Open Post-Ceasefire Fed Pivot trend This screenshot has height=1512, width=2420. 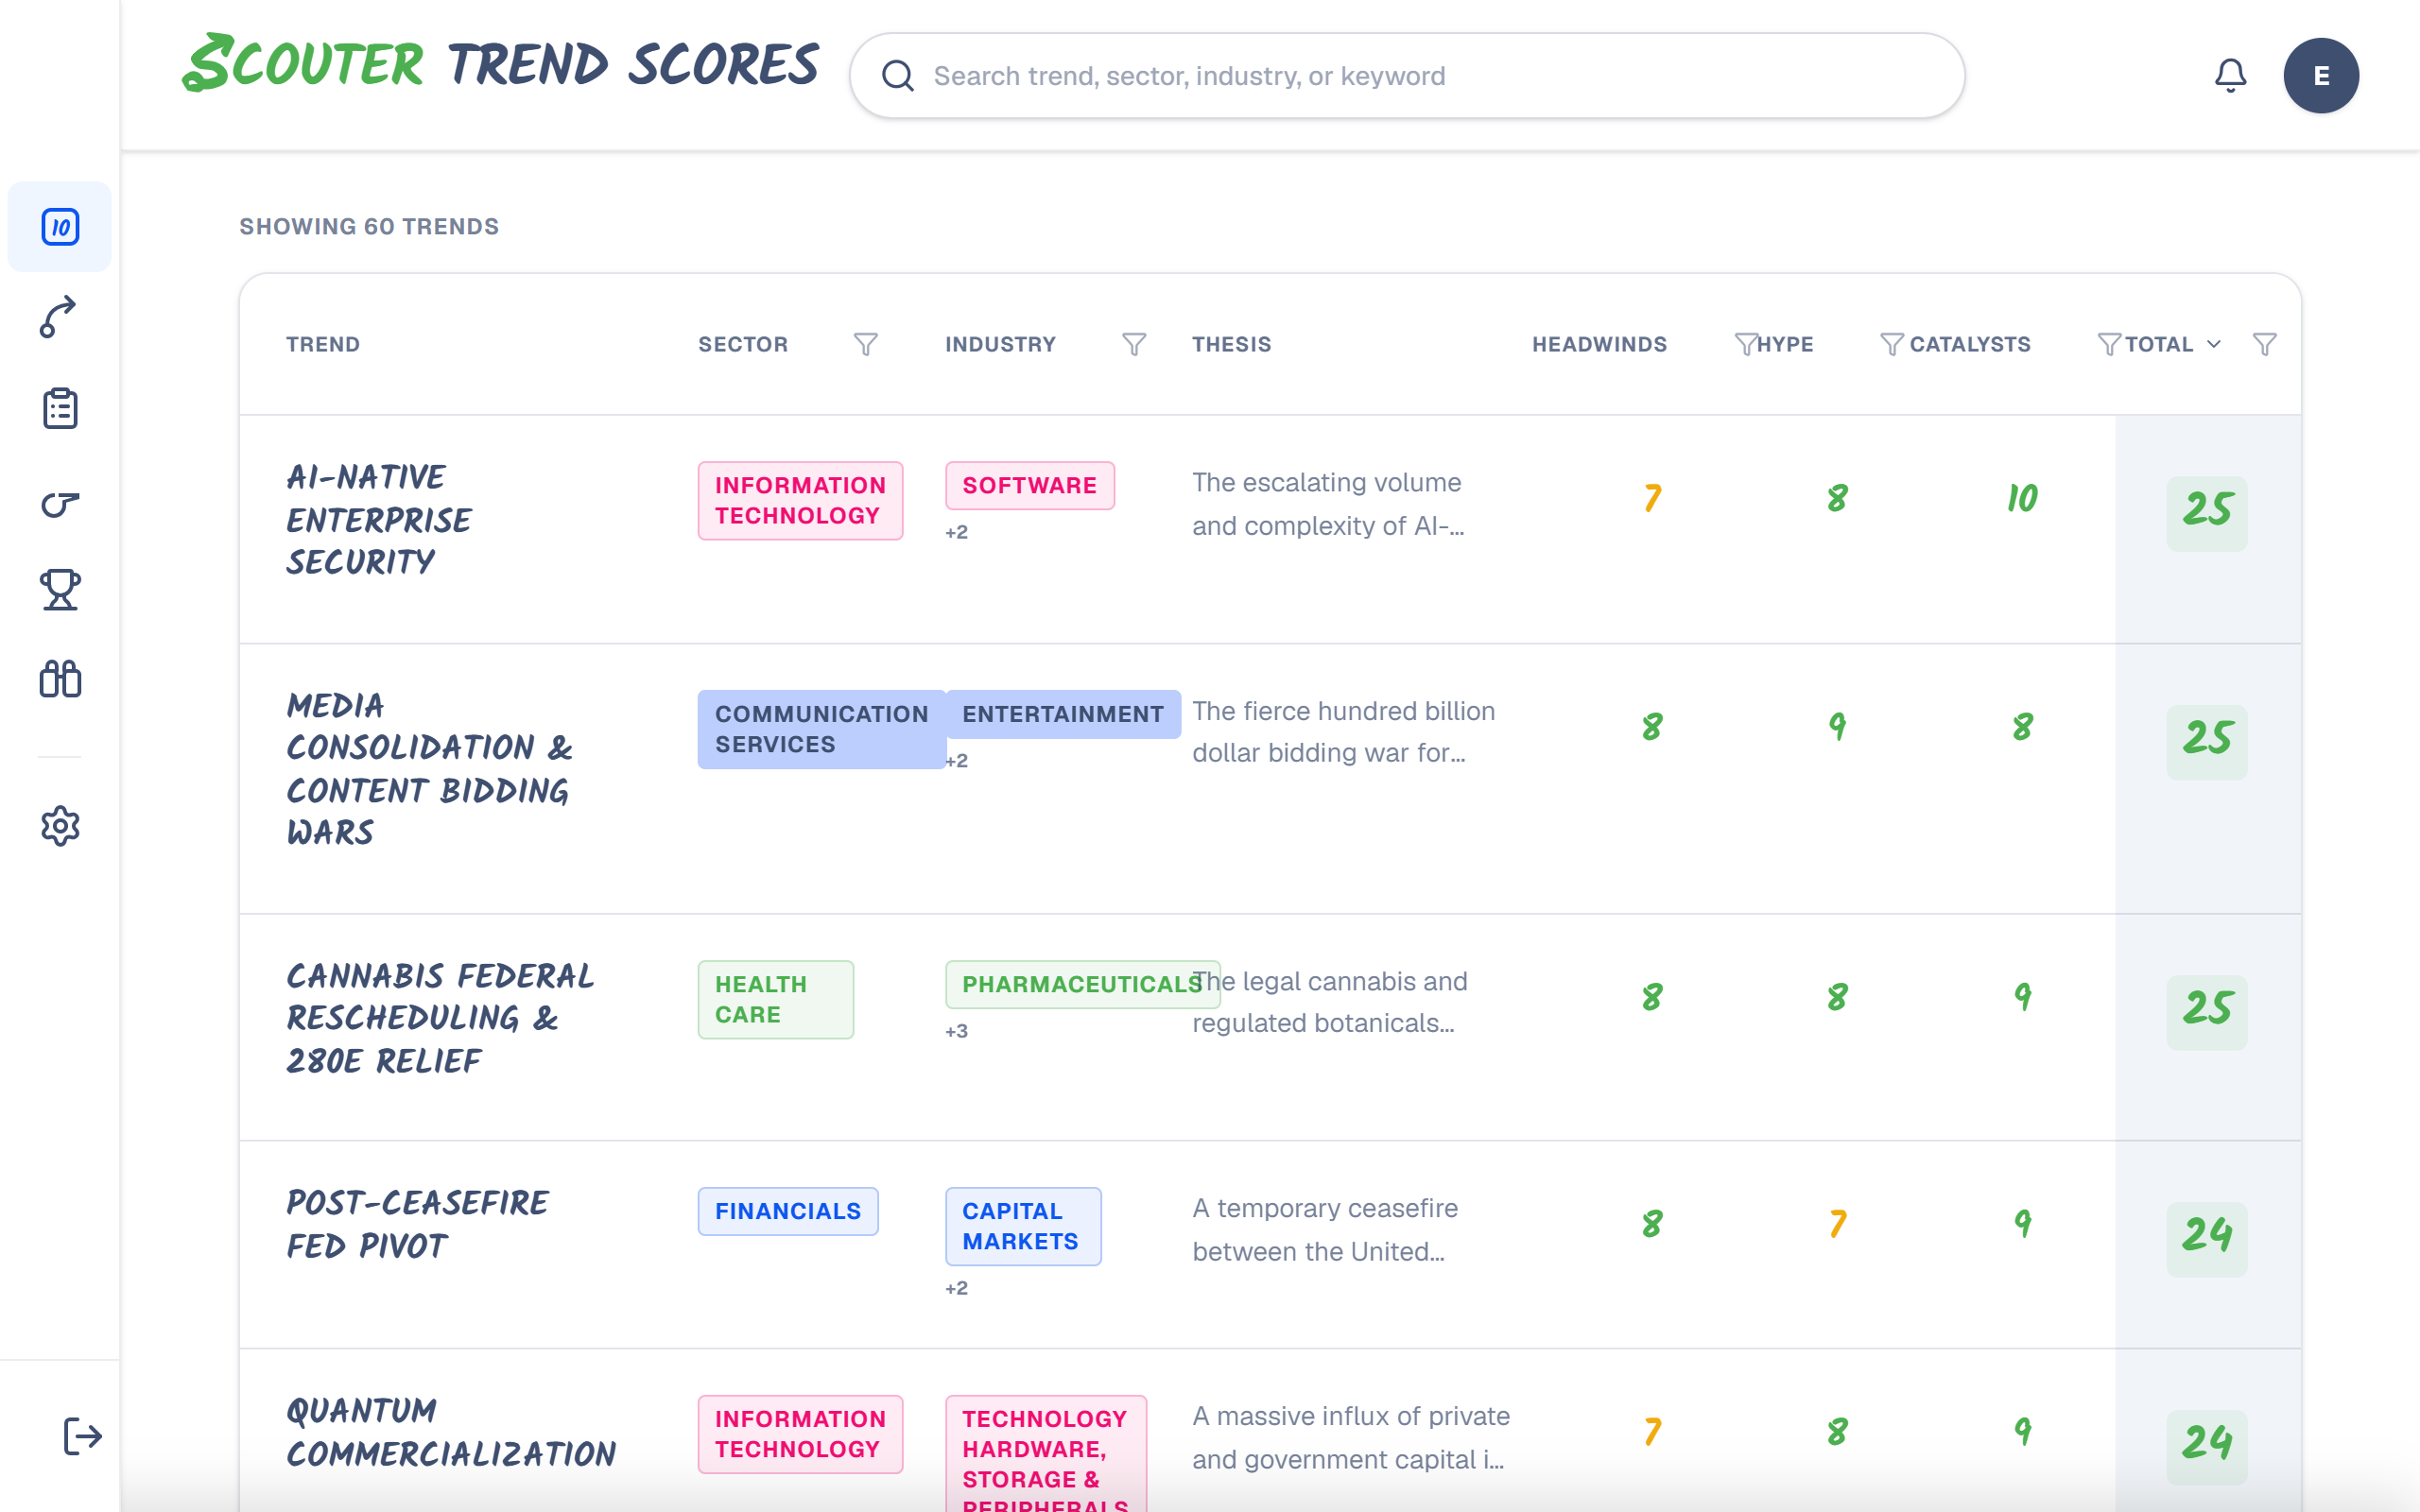coord(417,1224)
